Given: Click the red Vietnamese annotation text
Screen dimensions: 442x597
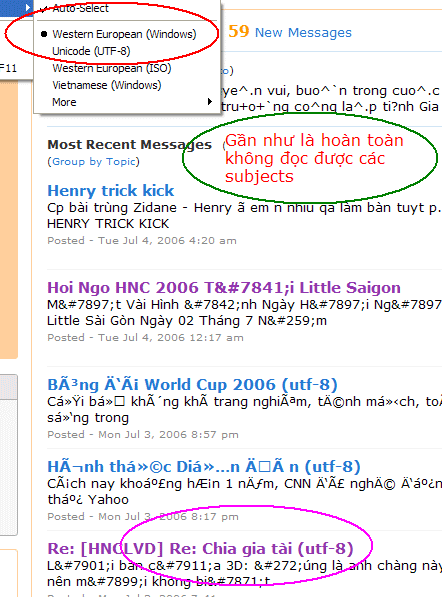Looking at the screenshot, I should click(x=314, y=158).
